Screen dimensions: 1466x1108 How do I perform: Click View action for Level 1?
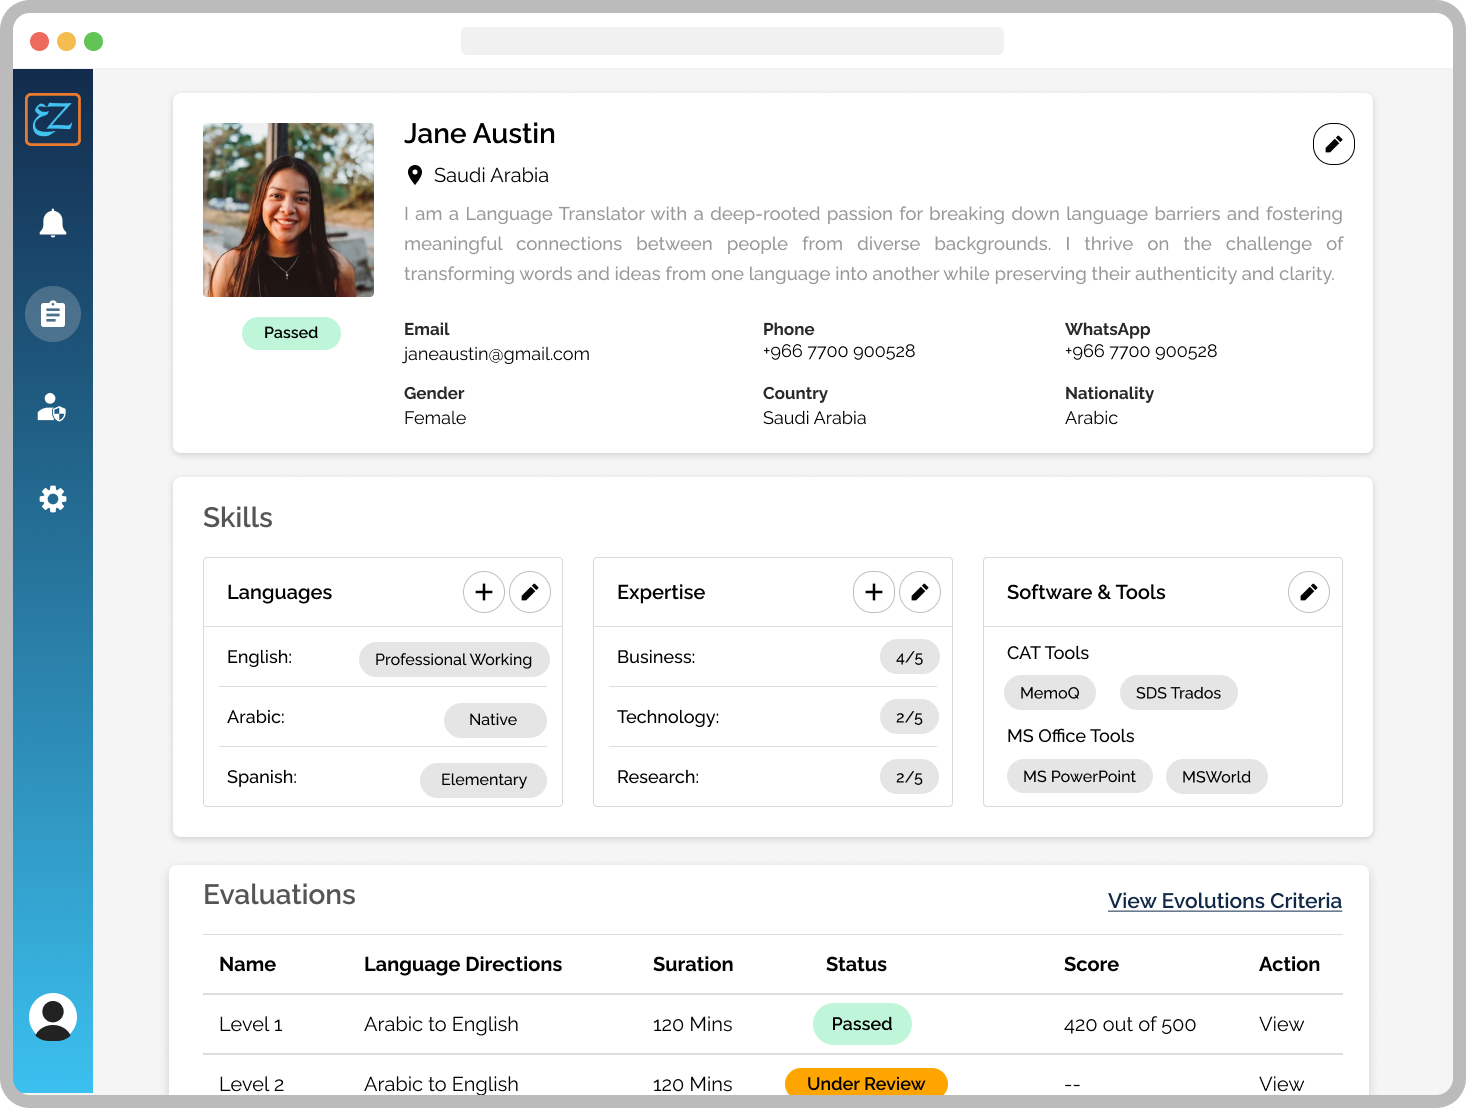tap(1281, 1024)
